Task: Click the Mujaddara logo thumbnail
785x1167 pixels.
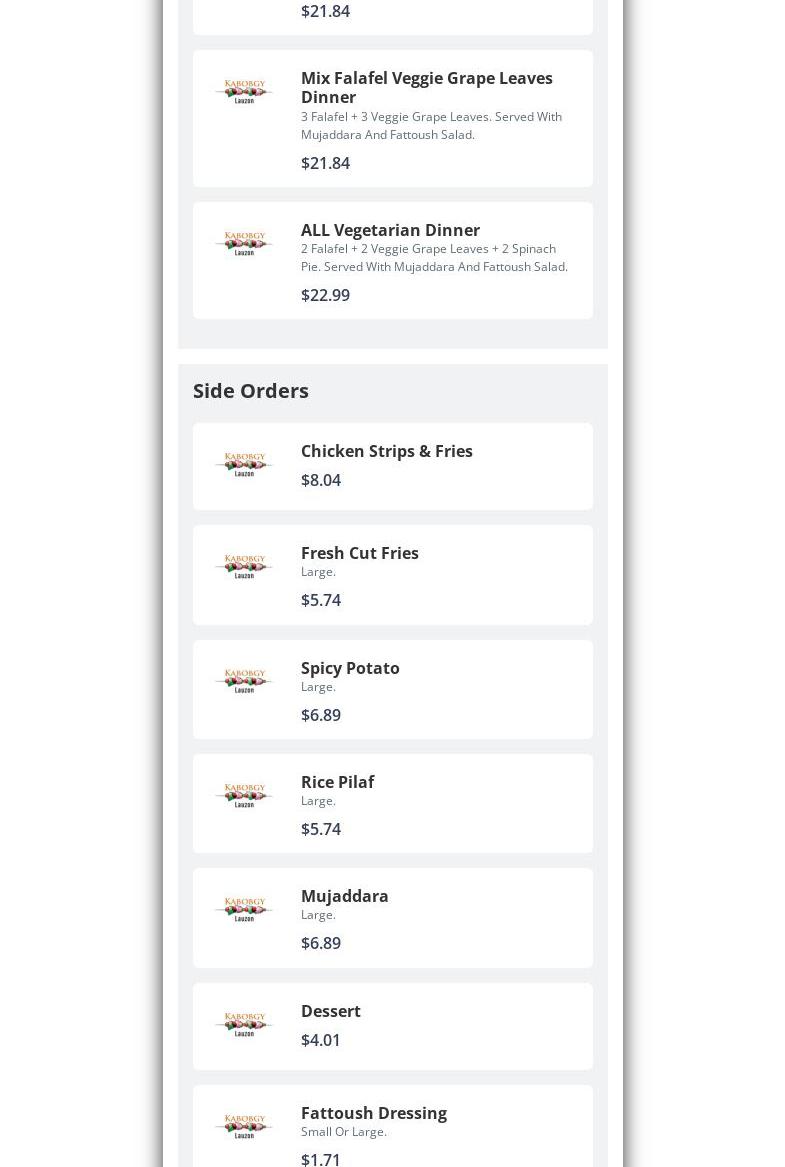Action: [243, 910]
